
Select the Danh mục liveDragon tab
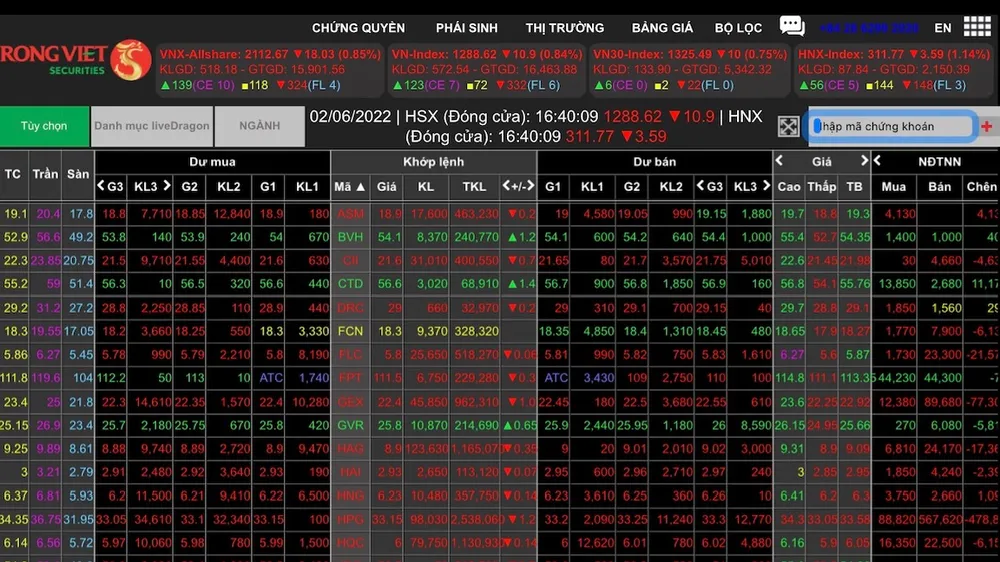(x=152, y=126)
